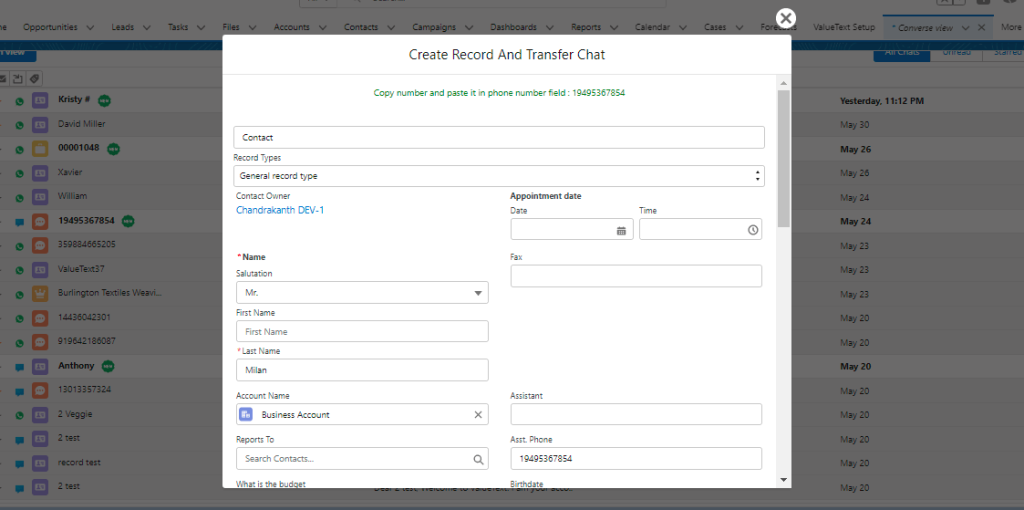Click into the First Name field
Image resolution: width=1024 pixels, height=510 pixels.
point(362,332)
